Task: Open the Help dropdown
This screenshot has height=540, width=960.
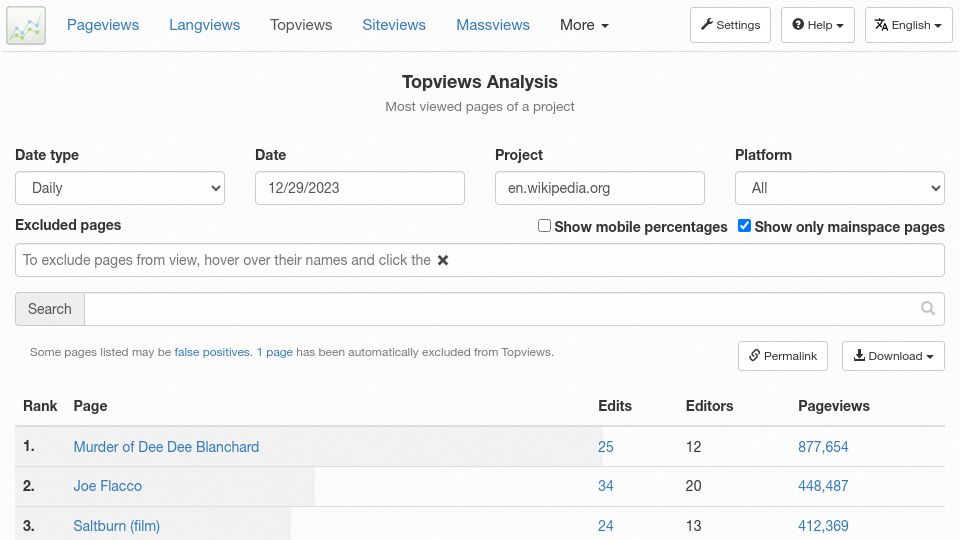Action: 817,25
